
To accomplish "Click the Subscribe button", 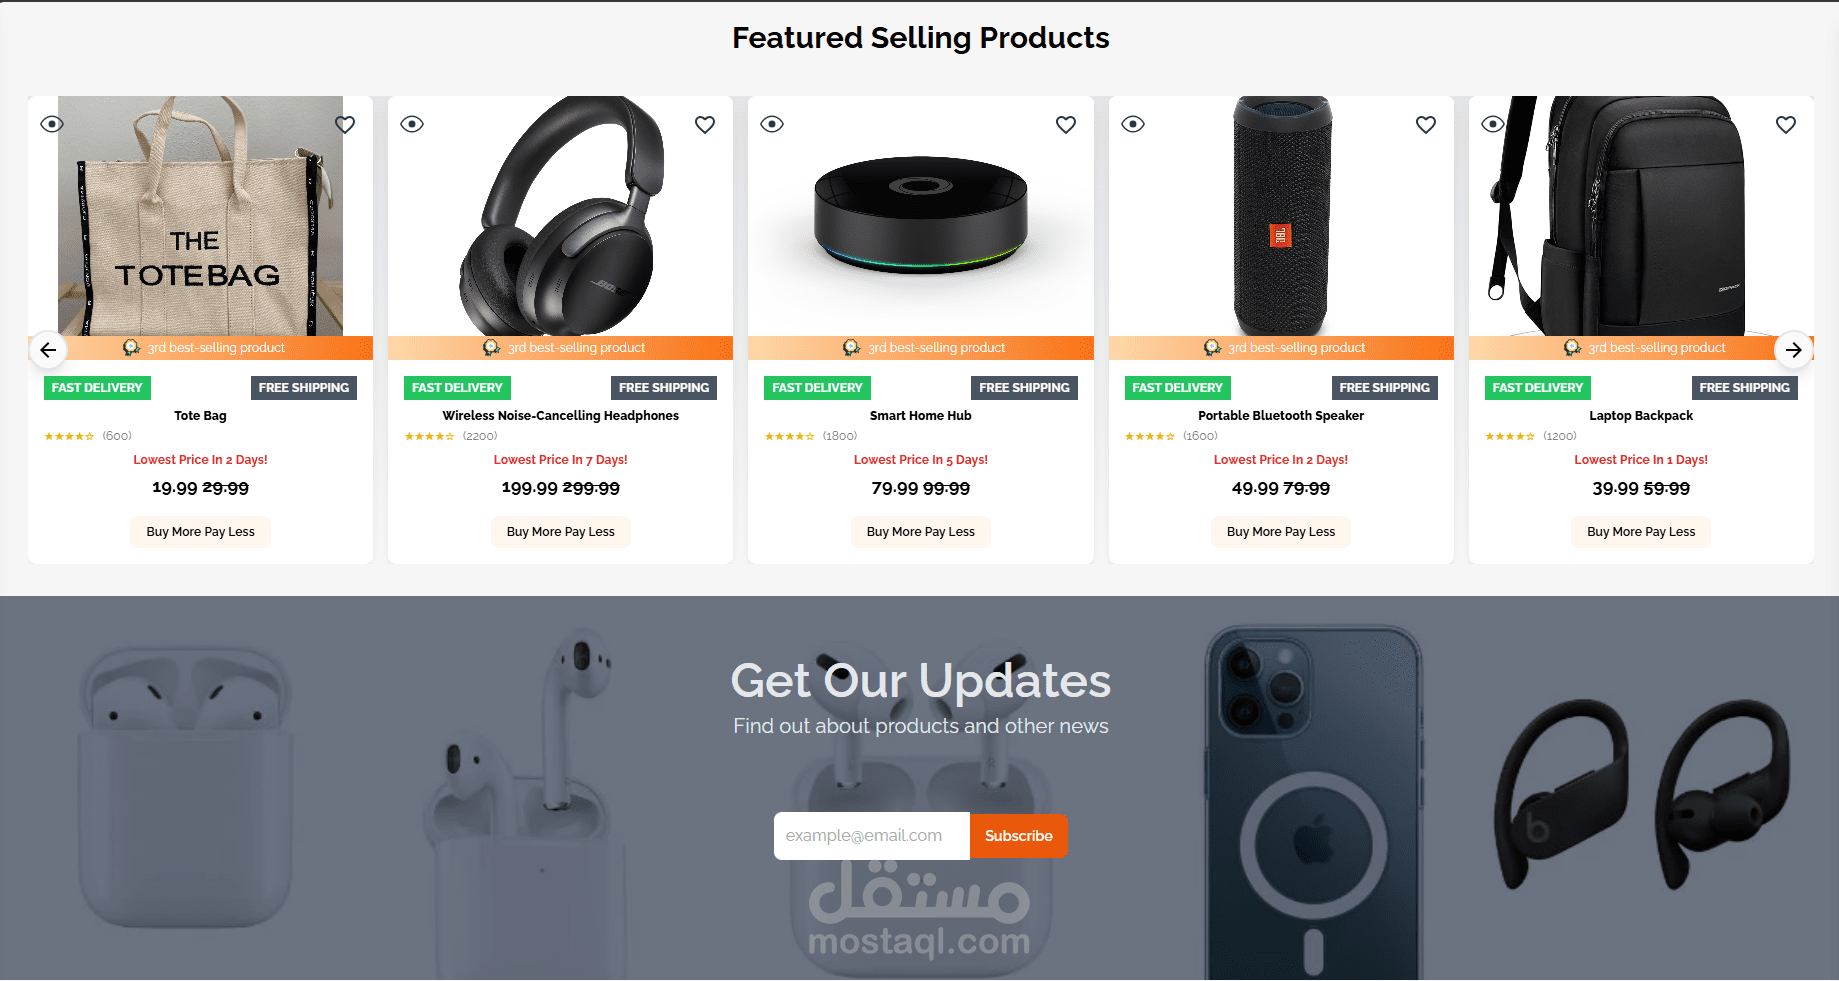I will coord(1018,836).
